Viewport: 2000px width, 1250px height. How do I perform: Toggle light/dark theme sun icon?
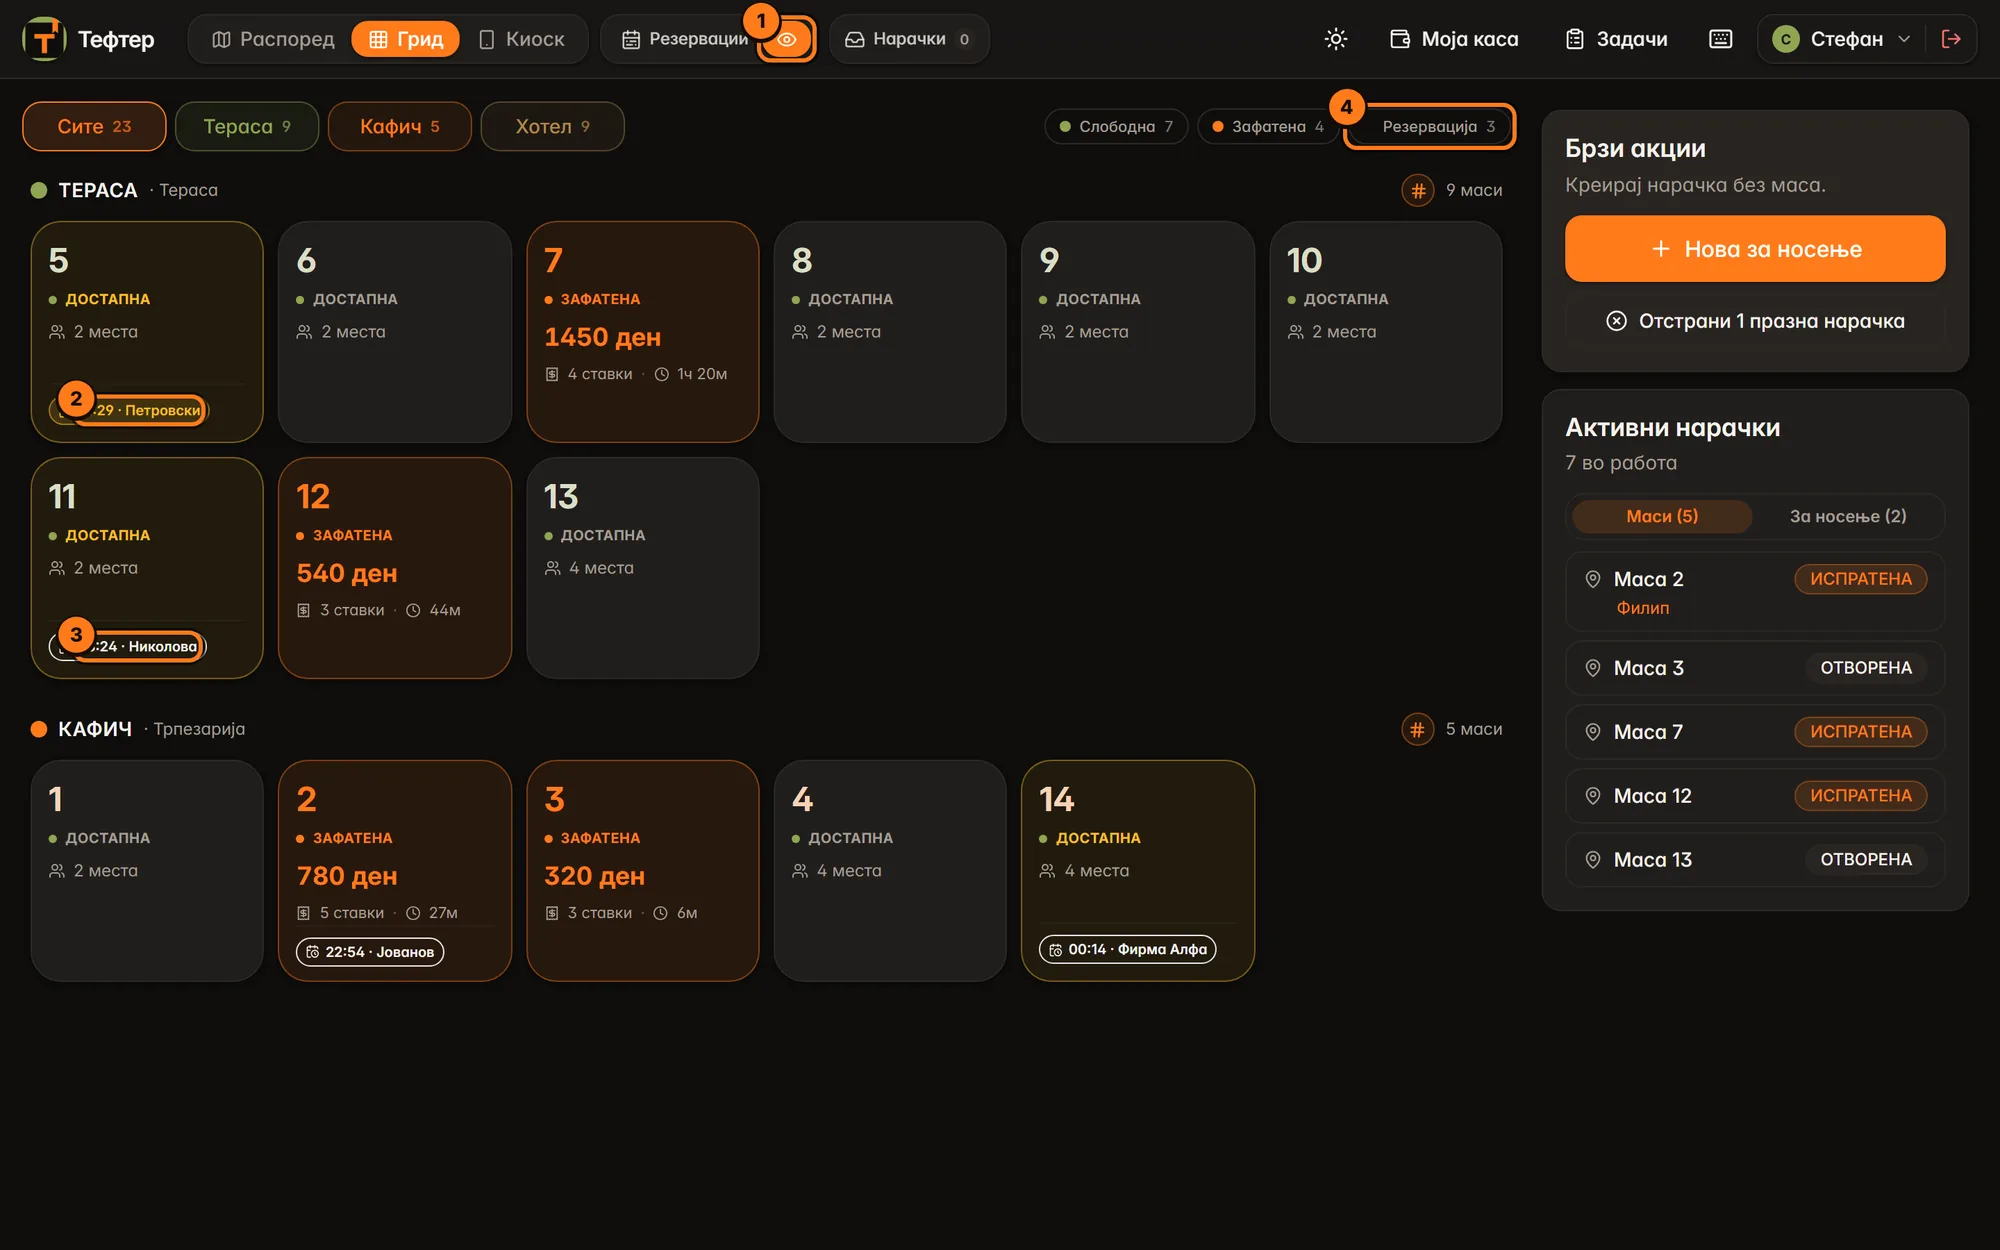tap(1336, 39)
